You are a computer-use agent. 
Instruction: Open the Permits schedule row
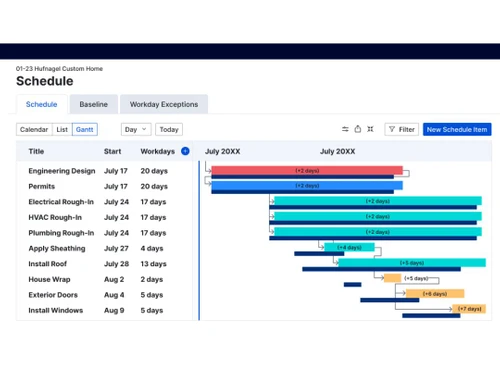pyautogui.click(x=104, y=186)
